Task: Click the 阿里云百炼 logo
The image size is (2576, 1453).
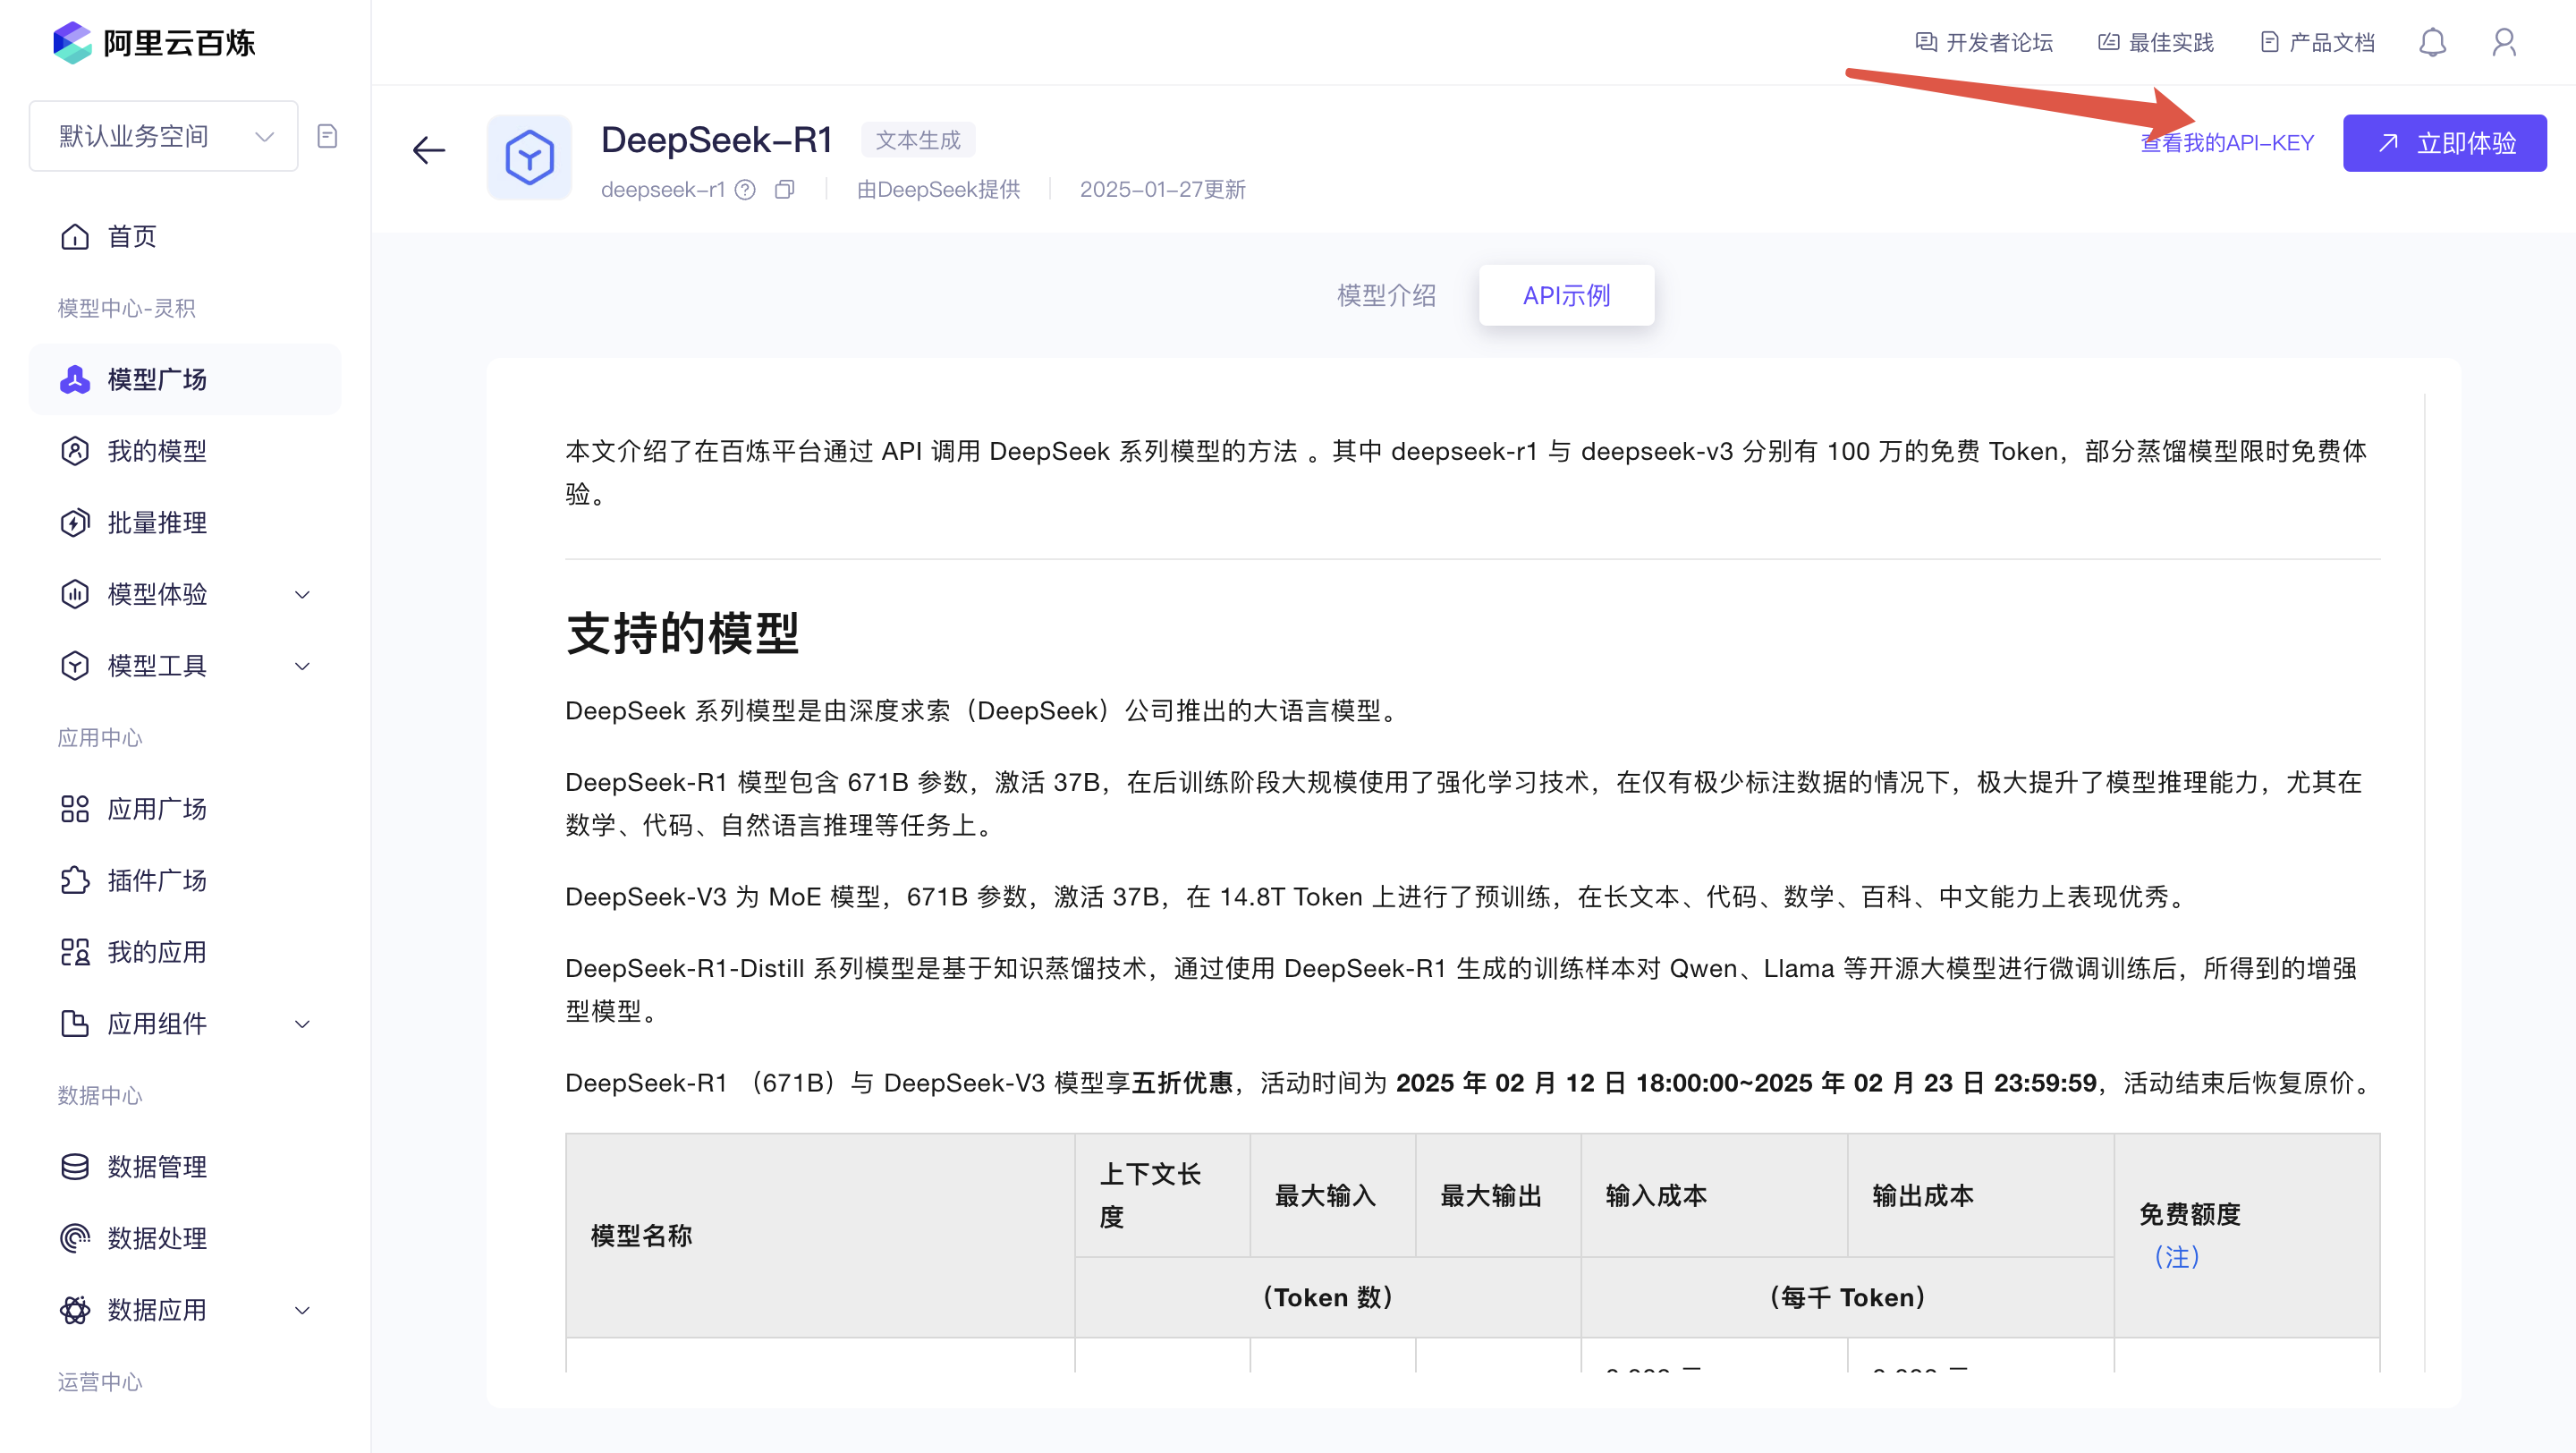Action: [x=154, y=42]
